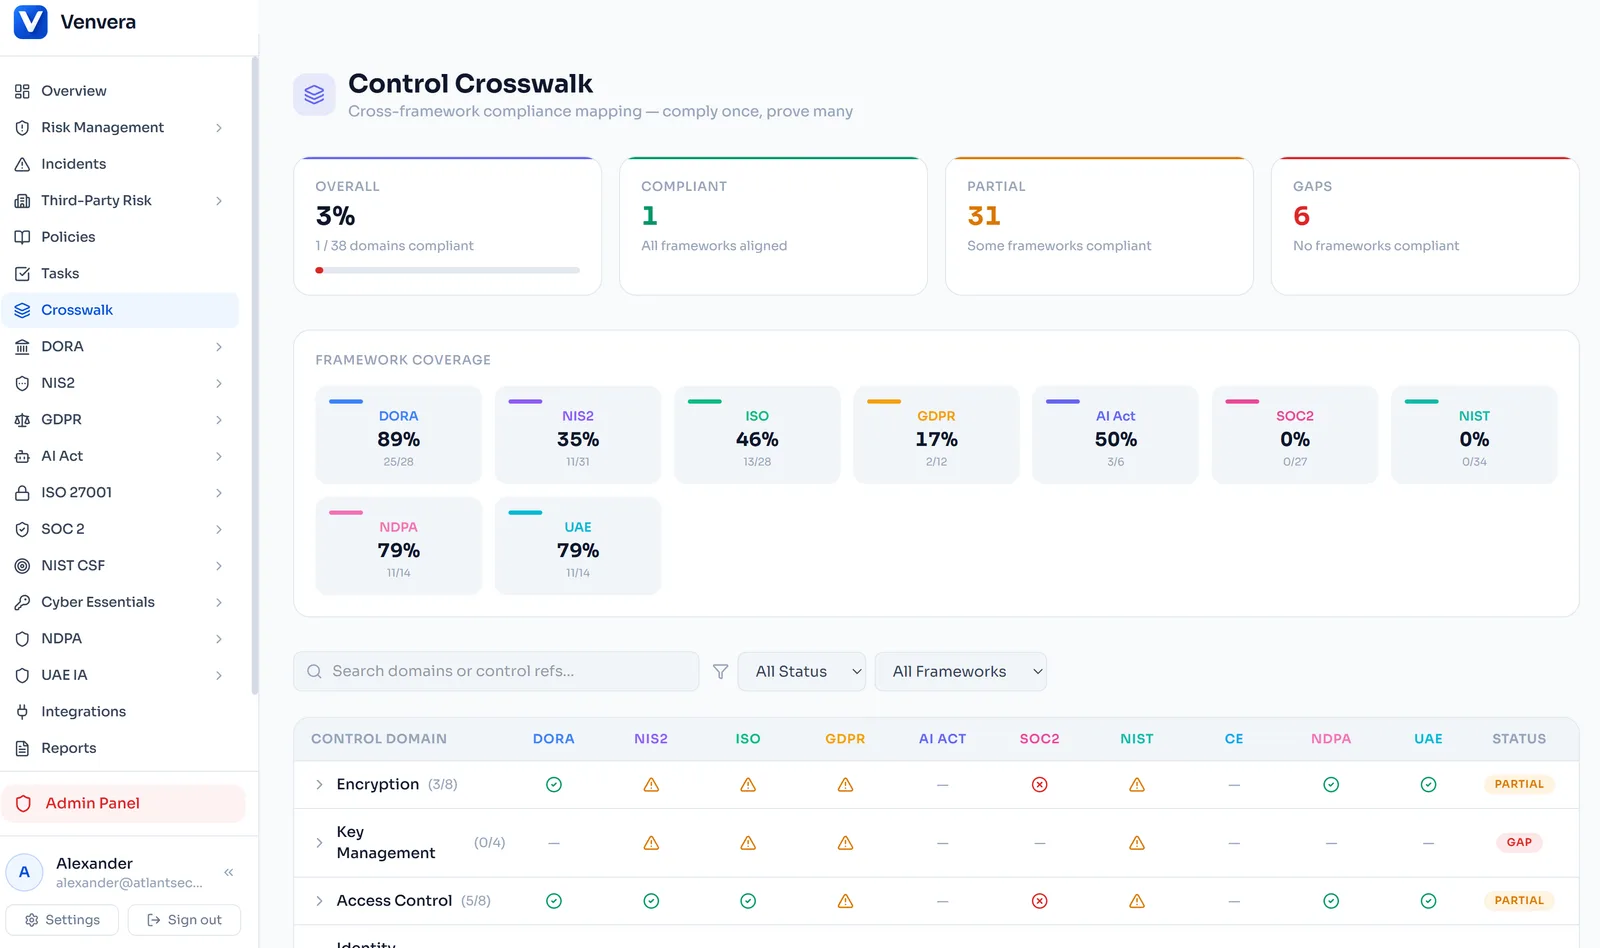
Task: Click the Encryption PARTIAL status badge
Action: [x=1519, y=785]
